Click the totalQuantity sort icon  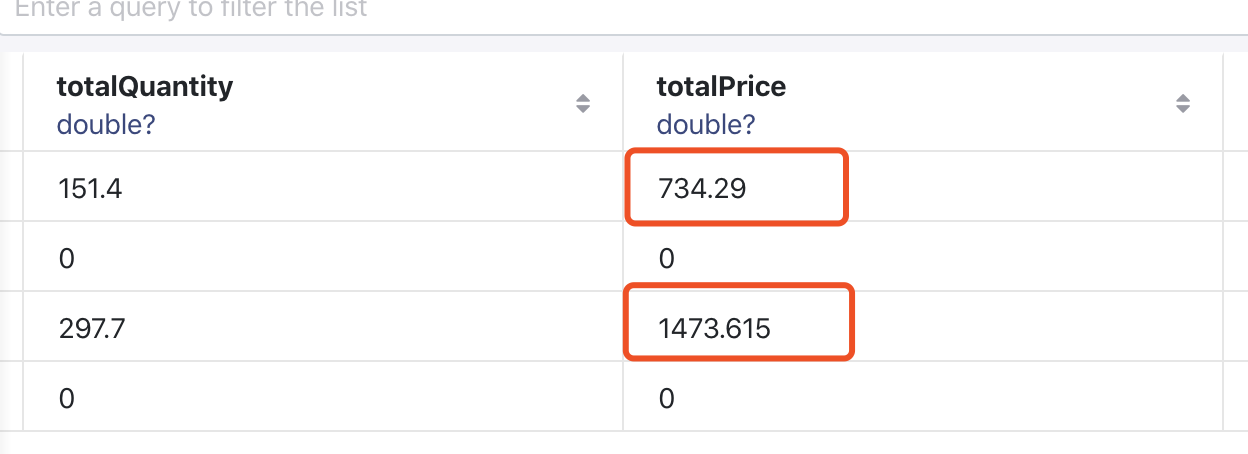click(583, 103)
